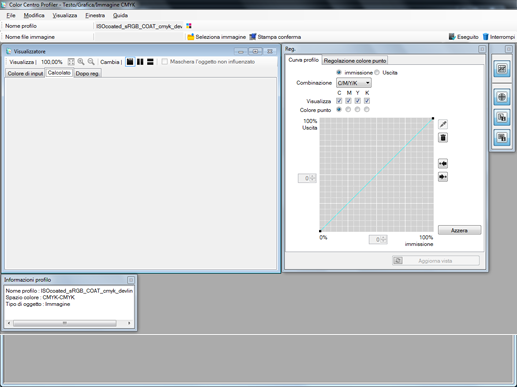This screenshot has height=387, width=517.
Task: Click the left scroll arrow in Informazioni profilo
Action: (x=9, y=323)
